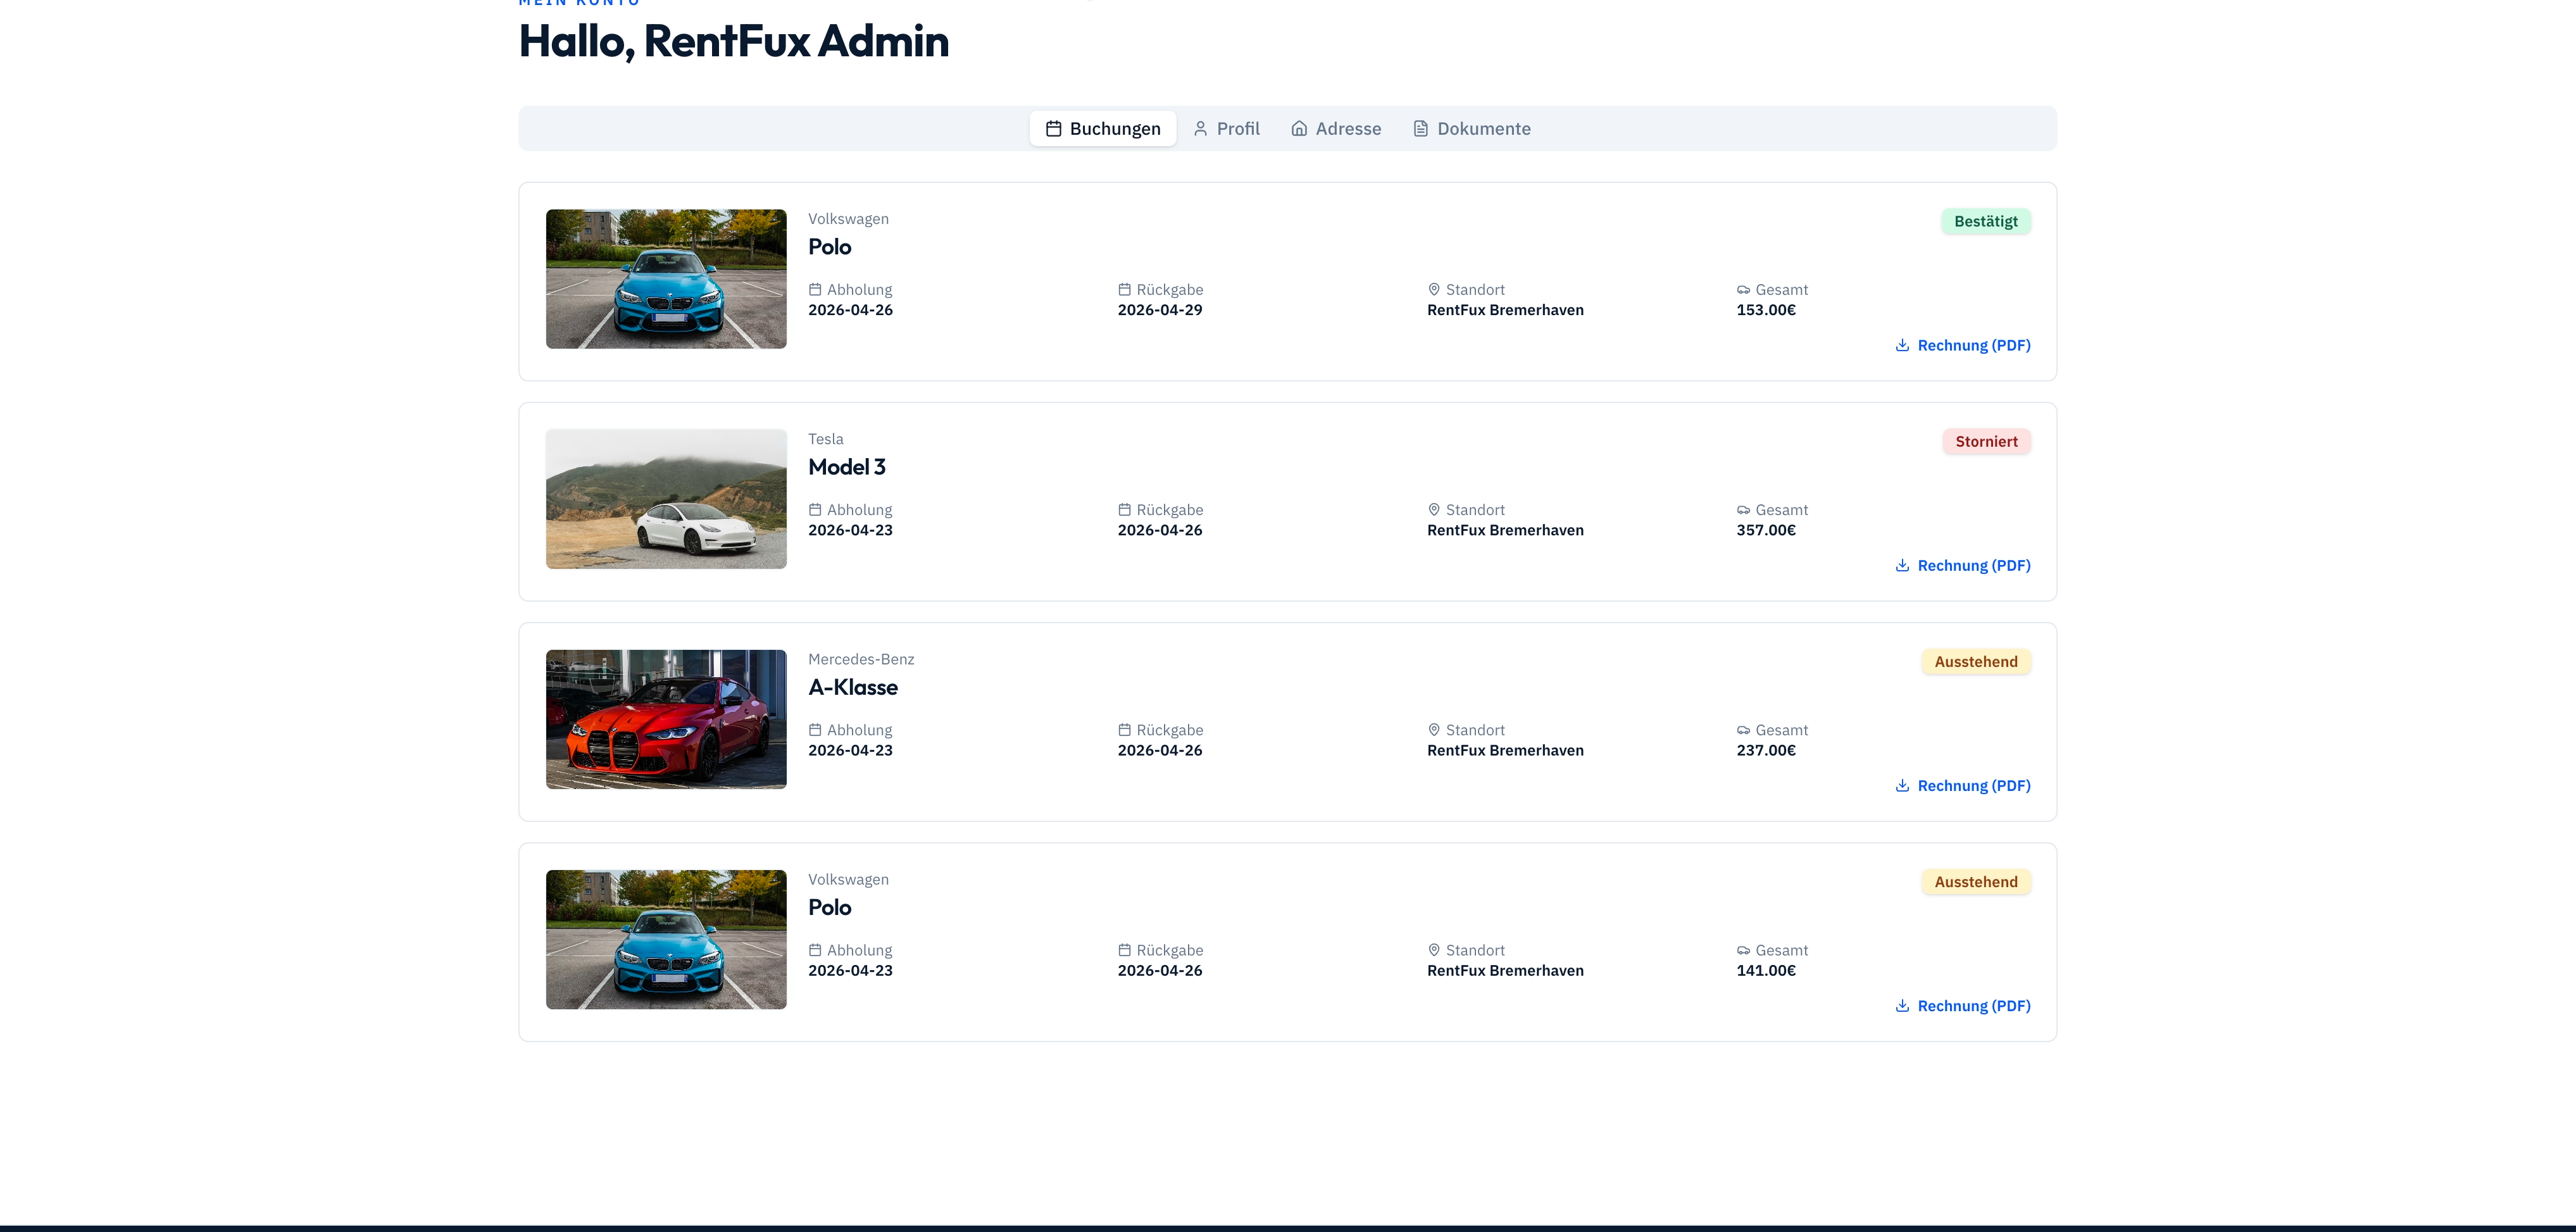Download Rechnung (PDF) for Mercedes-Benz A-Klasse
Image resolution: width=2576 pixels, height=1232 pixels.
[1963, 785]
